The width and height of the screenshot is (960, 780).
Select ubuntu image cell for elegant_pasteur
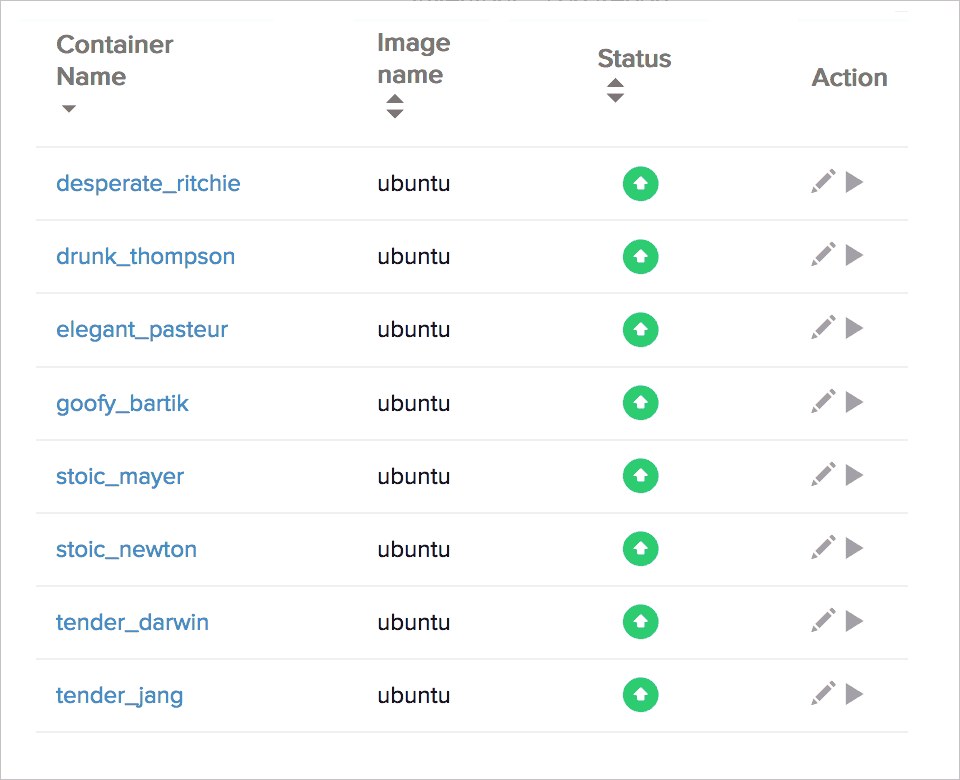pyautogui.click(x=414, y=329)
